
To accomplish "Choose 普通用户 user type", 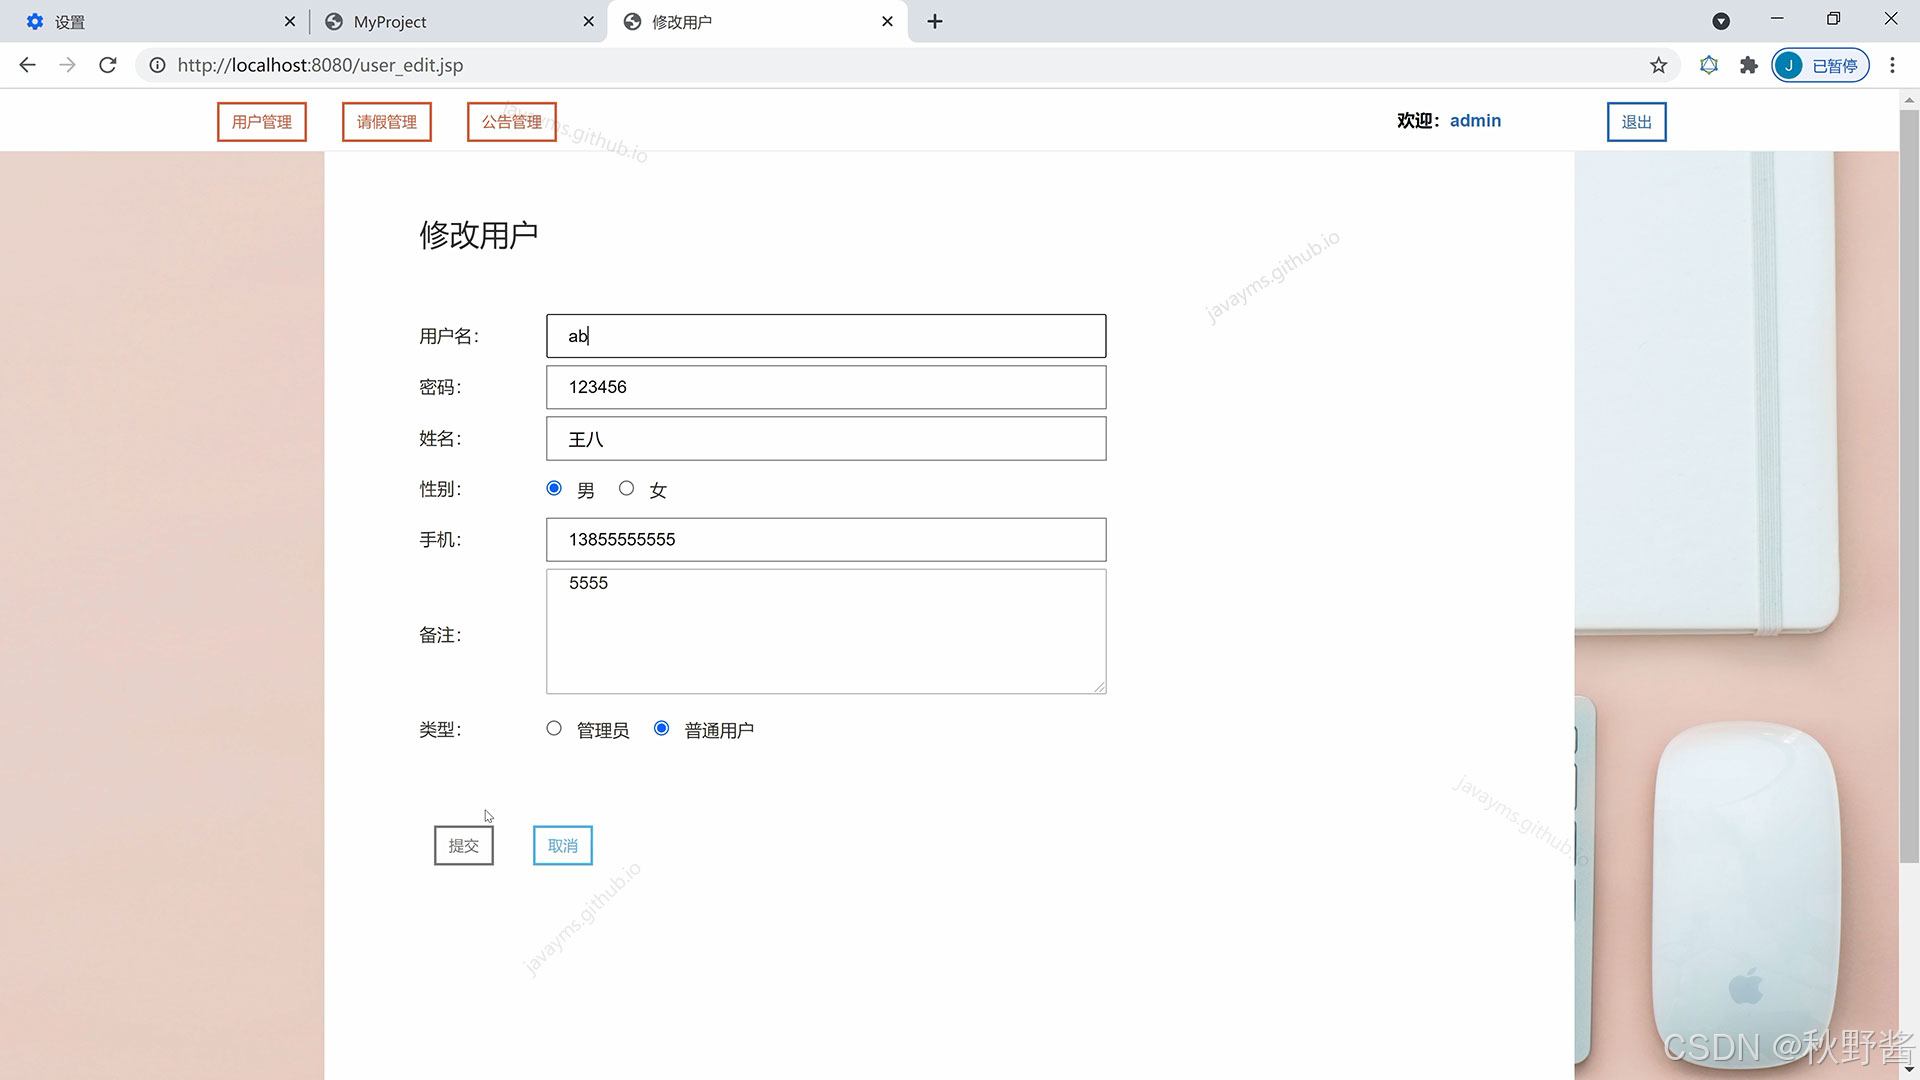I will pos(661,728).
